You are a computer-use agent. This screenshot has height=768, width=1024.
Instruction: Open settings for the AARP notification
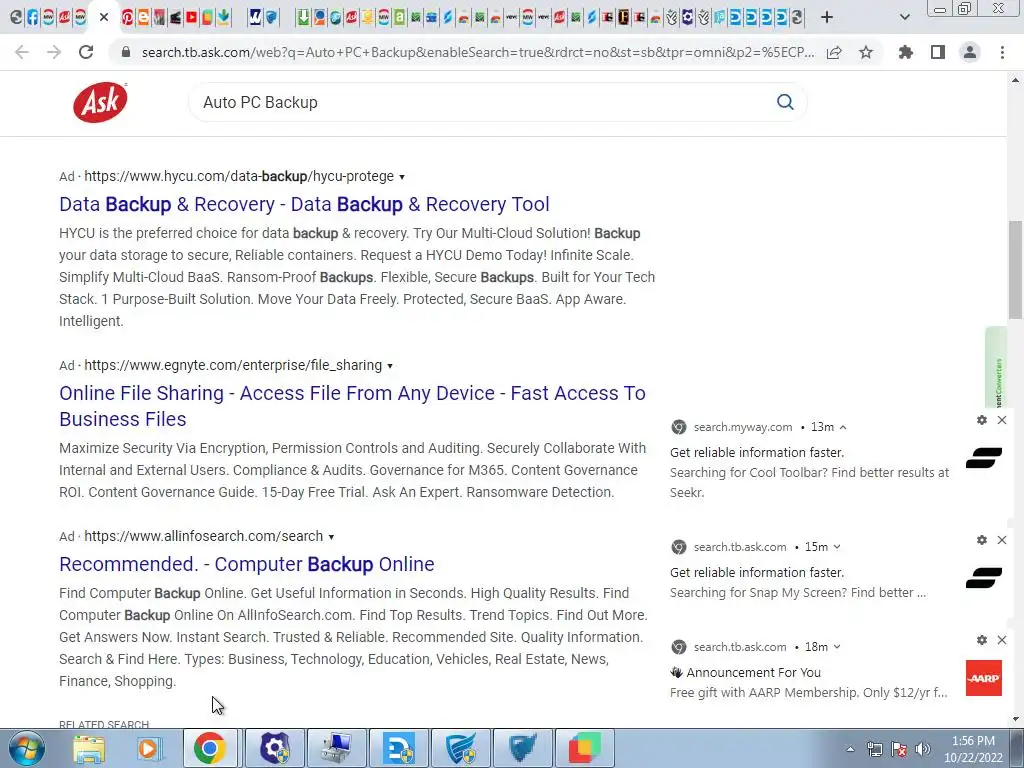click(x=982, y=640)
